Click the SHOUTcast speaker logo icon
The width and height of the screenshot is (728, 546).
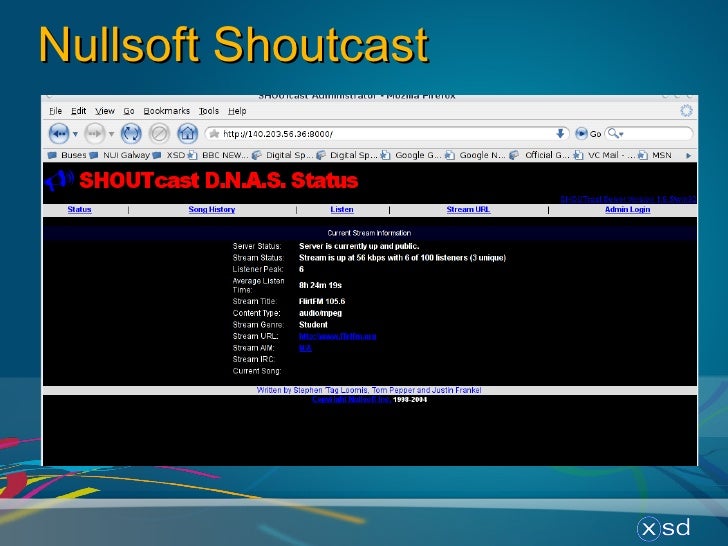pyautogui.click(x=60, y=180)
